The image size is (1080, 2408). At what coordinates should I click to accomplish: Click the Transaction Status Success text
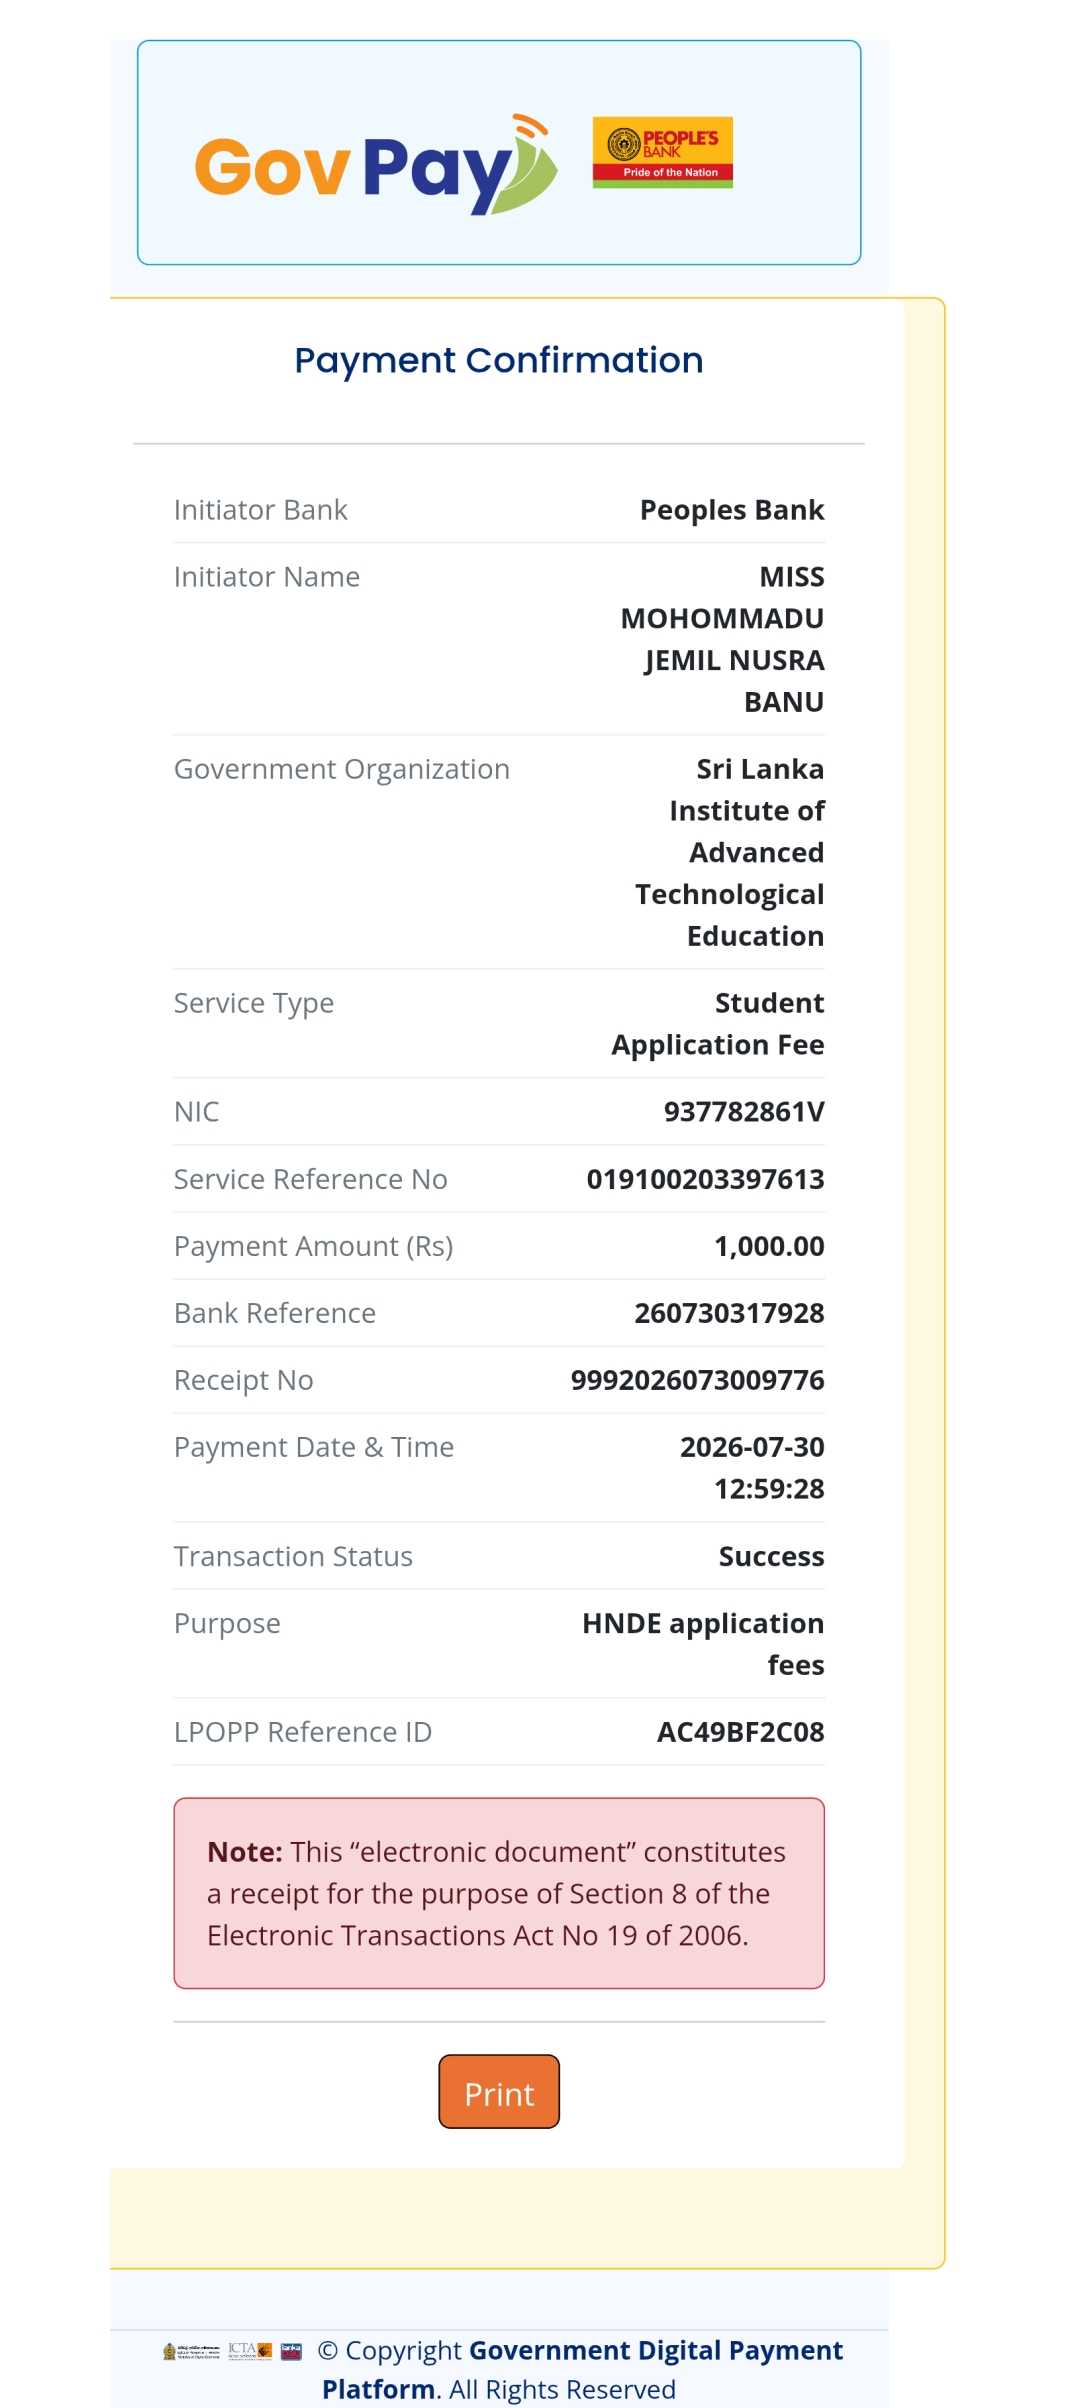tap(771, 1556)
